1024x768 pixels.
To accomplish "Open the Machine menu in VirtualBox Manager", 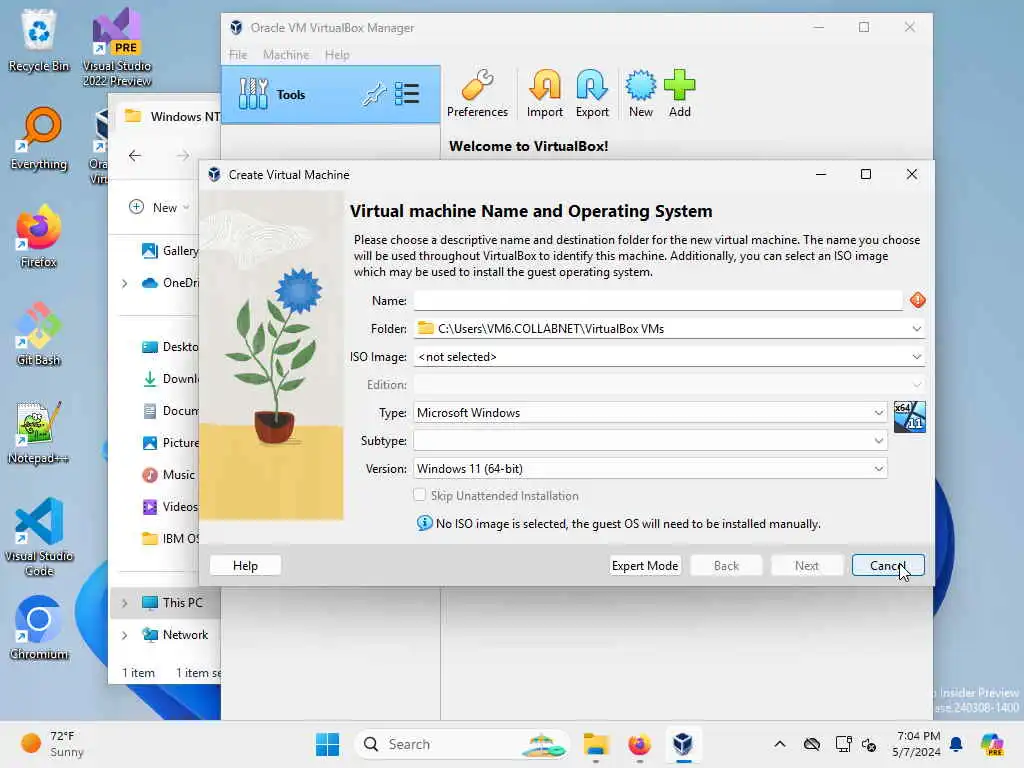I will [x=286, y=55].
